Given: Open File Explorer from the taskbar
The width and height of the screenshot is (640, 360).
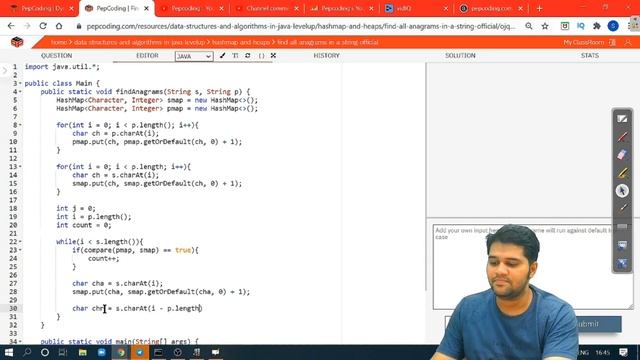Looking at the screenshot, I should click(x=82, y=352).
